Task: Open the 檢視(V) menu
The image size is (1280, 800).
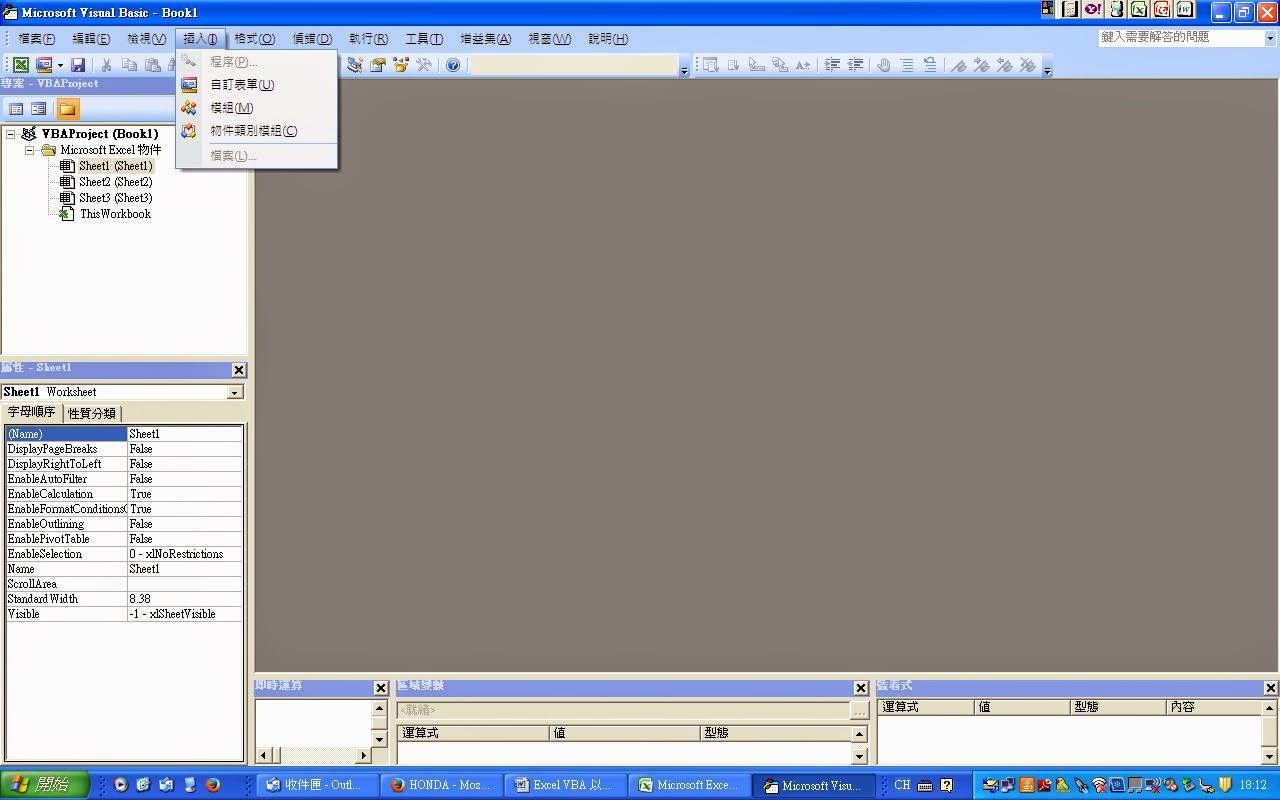Action: coord(146,39)
